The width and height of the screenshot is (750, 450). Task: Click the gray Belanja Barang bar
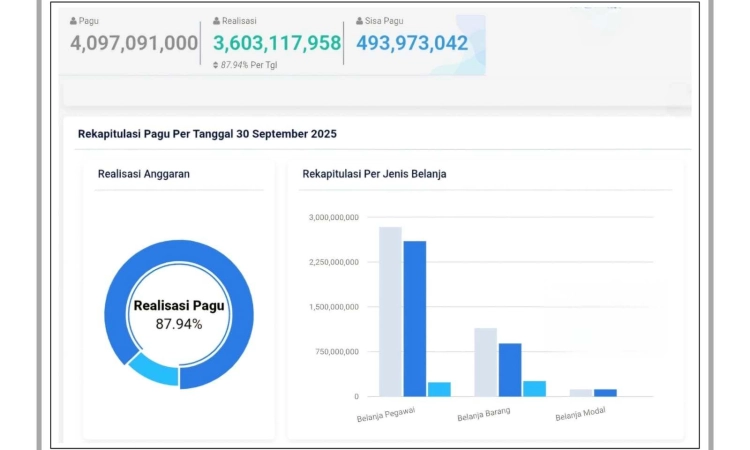486,362
